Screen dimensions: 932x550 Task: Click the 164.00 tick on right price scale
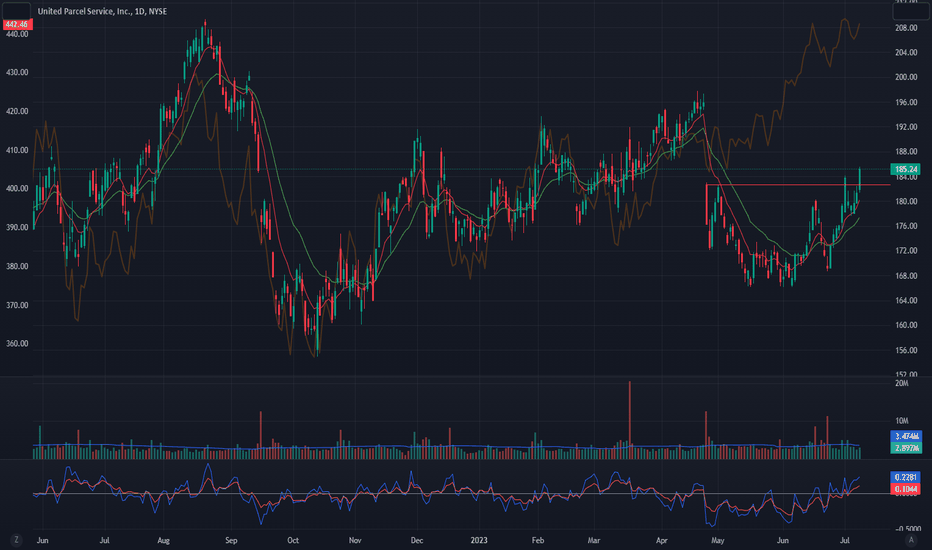906,301
